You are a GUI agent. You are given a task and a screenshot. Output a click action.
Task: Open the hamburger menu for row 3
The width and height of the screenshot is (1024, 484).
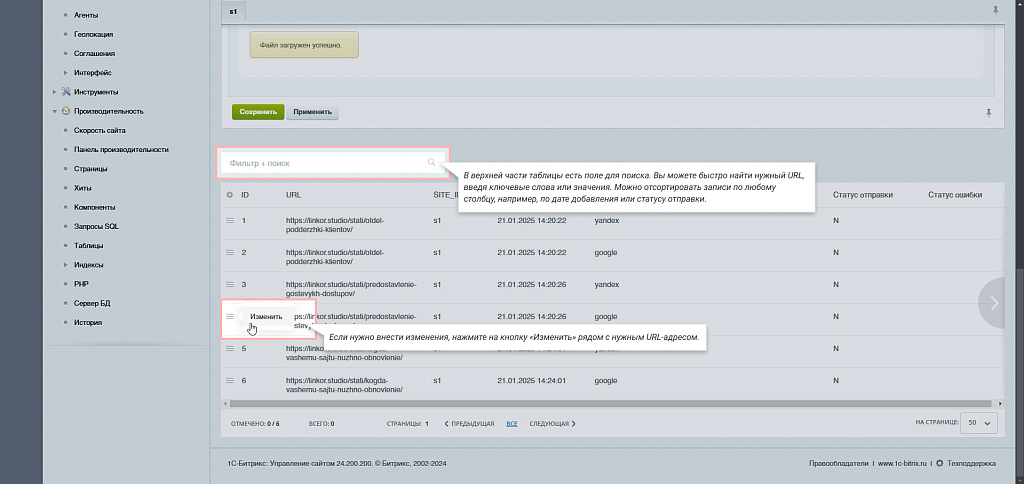tap(230, 284)
